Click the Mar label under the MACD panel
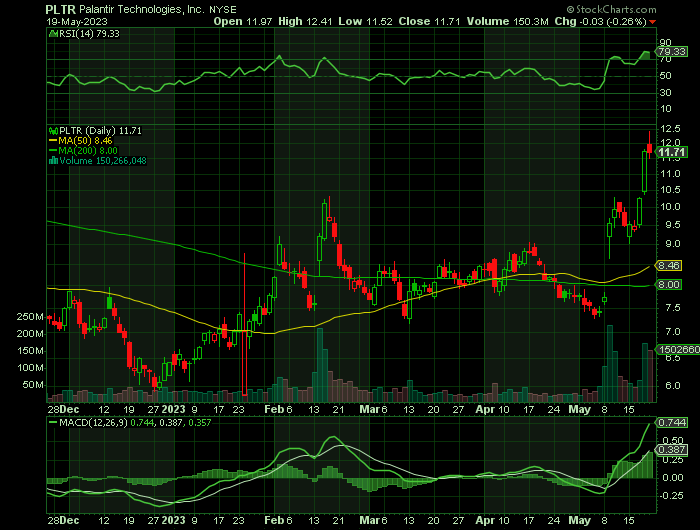700x530 pixels. pos(369,521)
